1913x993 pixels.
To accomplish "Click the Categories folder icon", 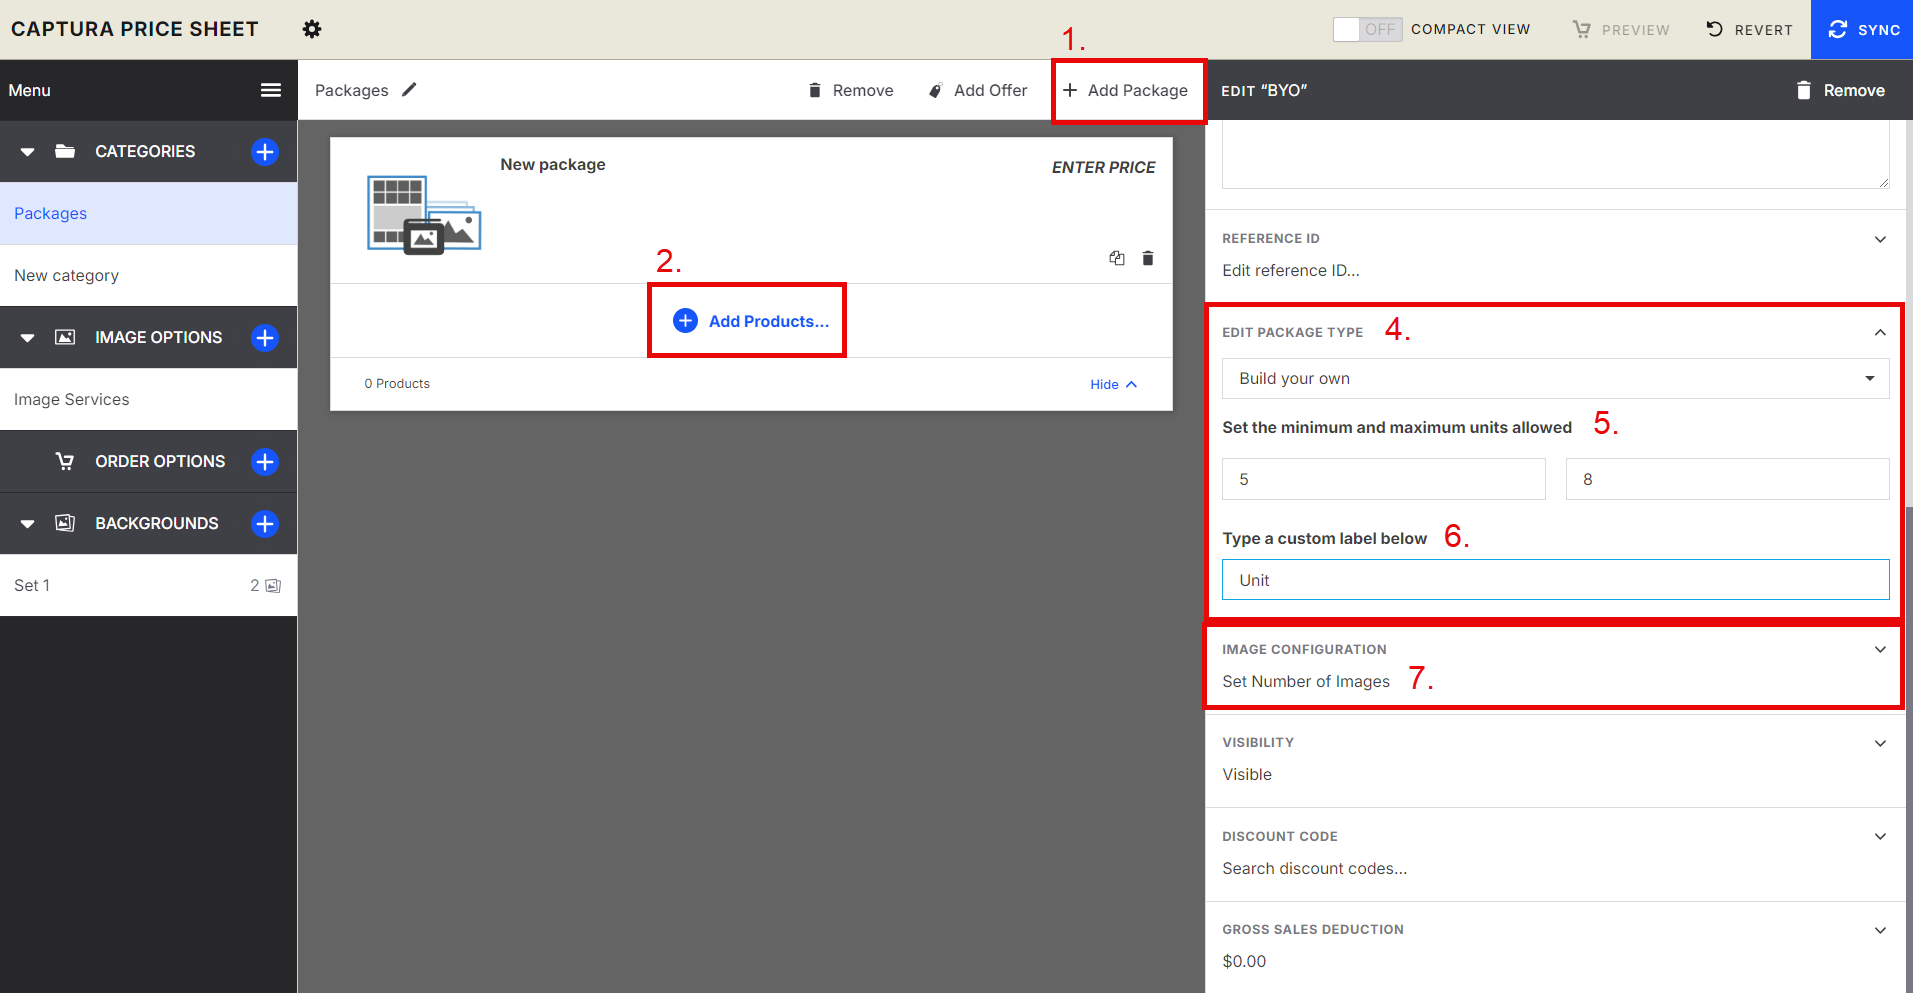I will pyautogui.click(x=65, y=151).
